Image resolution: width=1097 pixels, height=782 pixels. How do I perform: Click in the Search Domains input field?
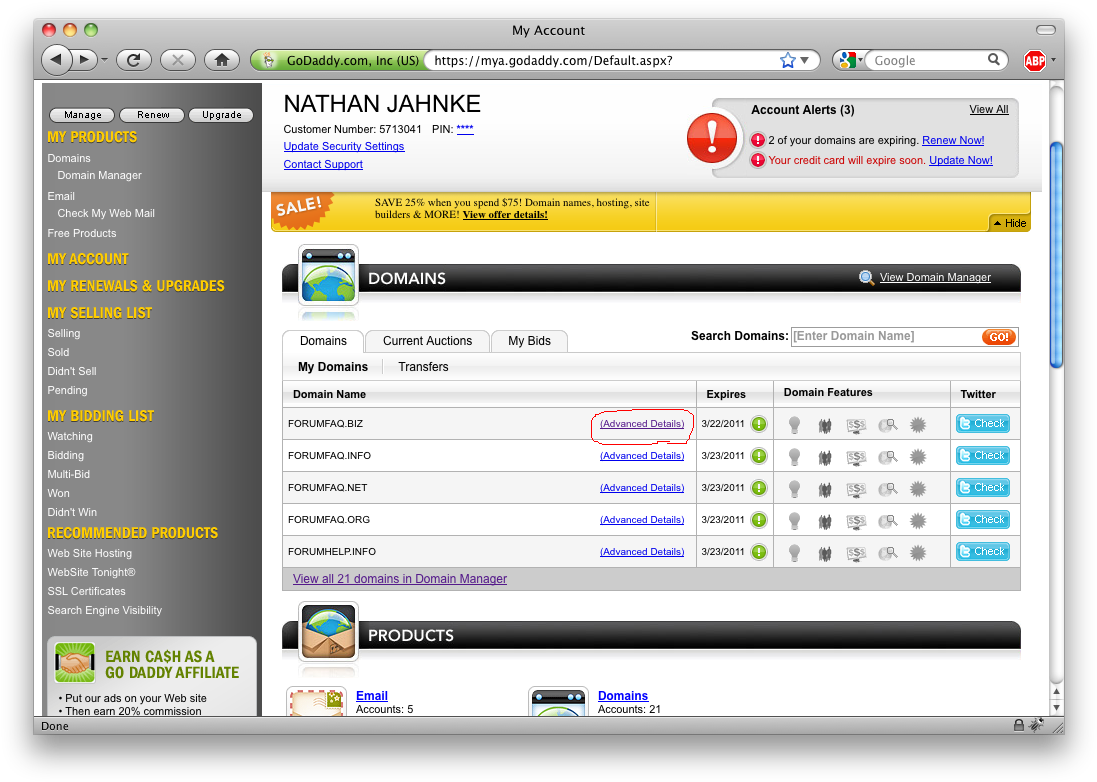886,336
